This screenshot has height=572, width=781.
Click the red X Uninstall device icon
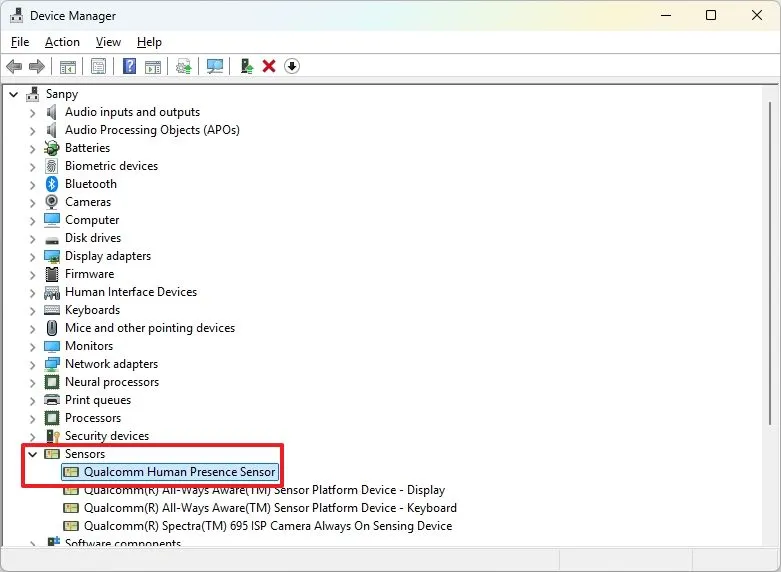tap(269, 66)
